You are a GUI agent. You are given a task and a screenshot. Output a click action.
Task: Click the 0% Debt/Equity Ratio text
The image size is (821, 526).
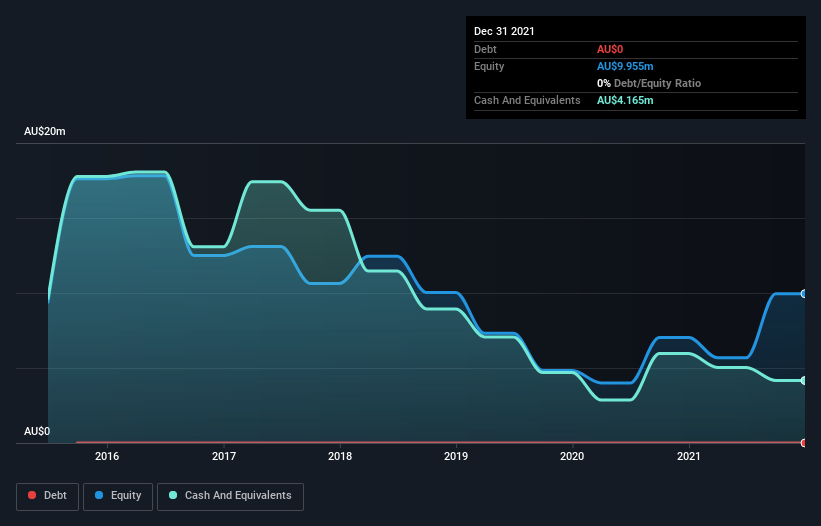click(649, 83)
